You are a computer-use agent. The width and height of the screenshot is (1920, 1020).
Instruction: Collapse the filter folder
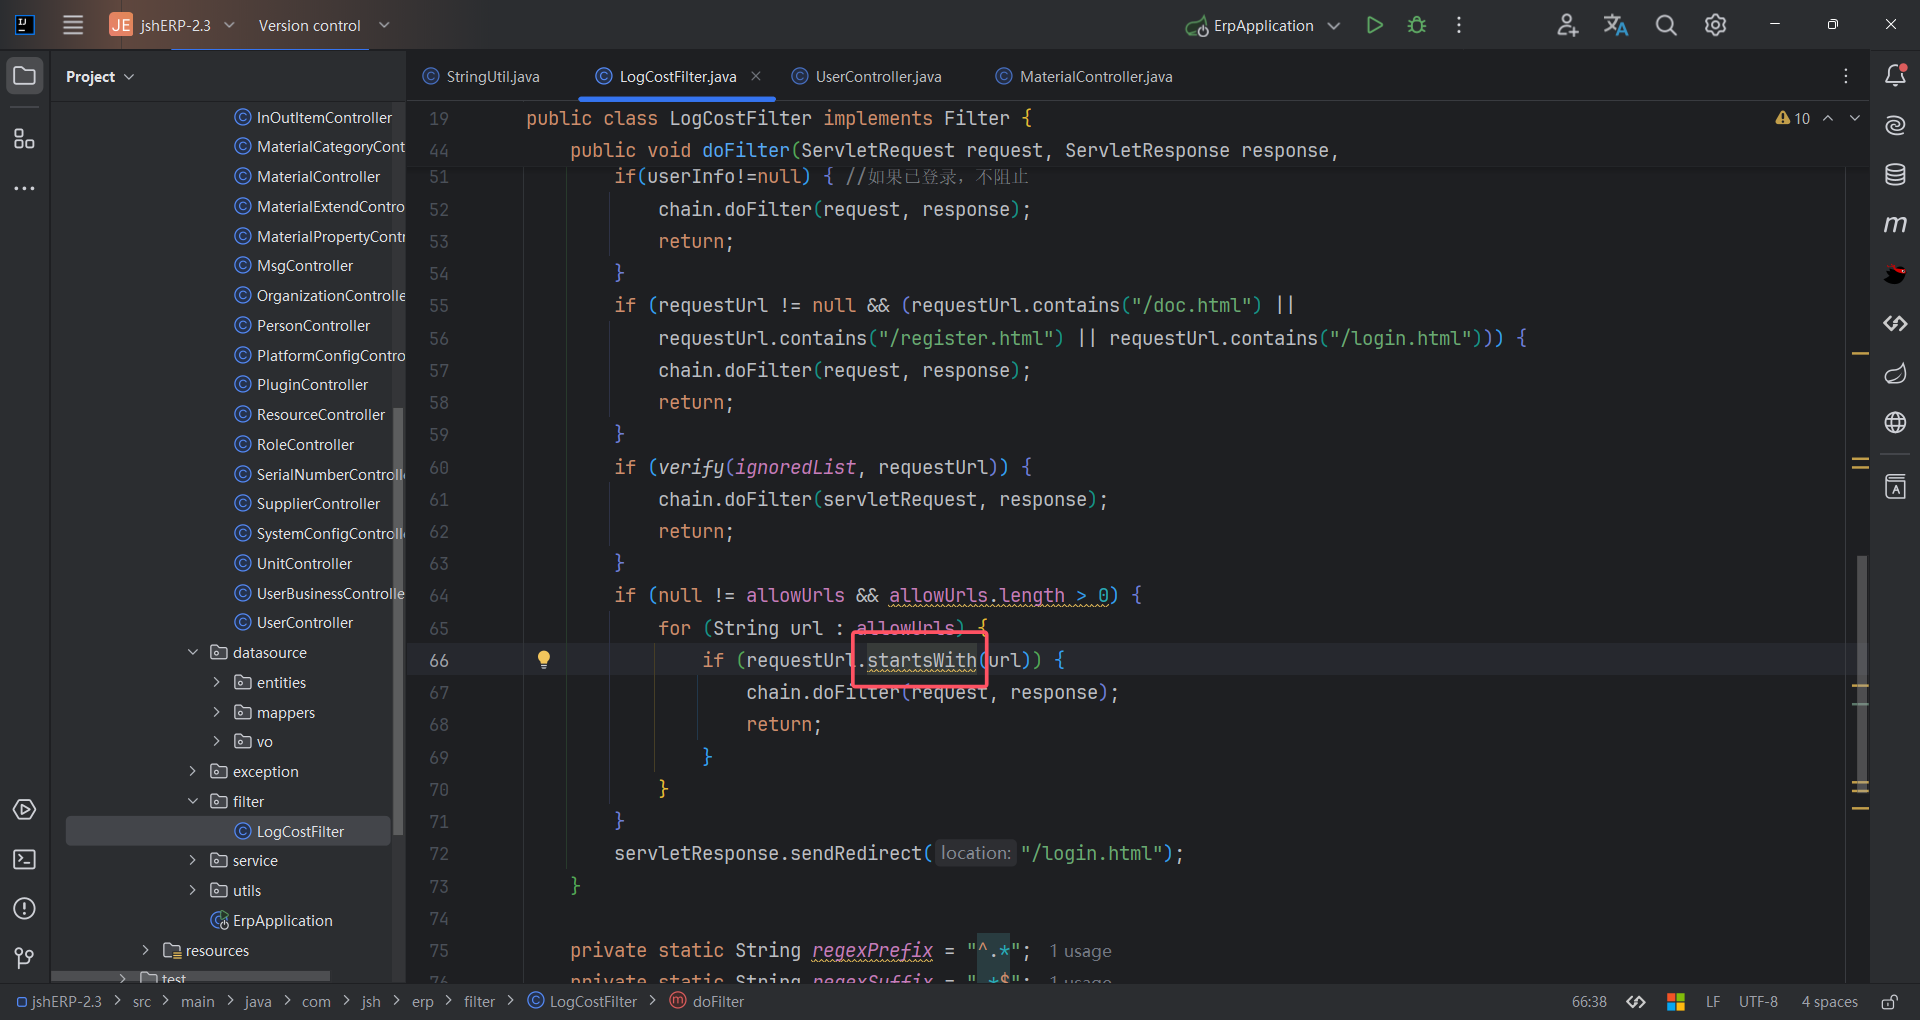click(193, 801)
